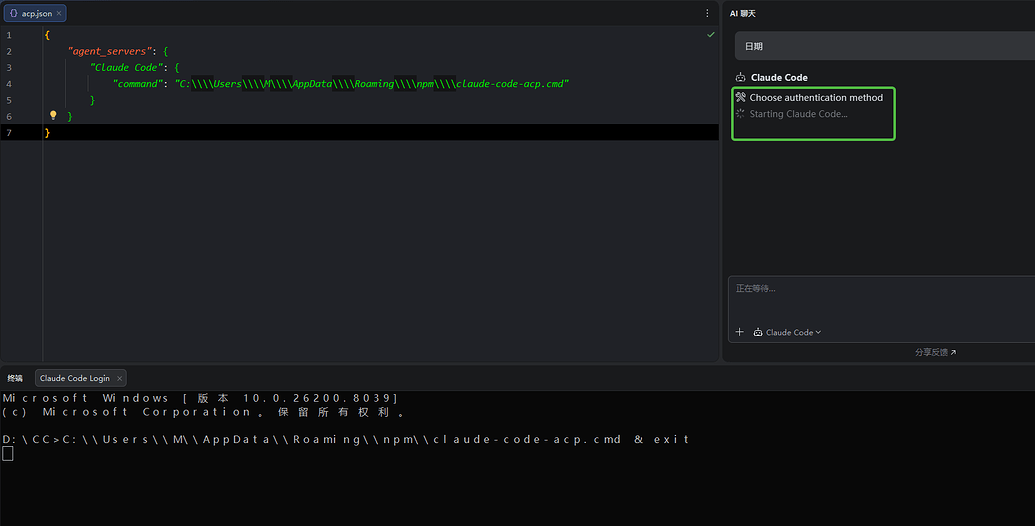Image resolution: width=1035 pixels, height=526 pixels.
Task: Click Choose authentication method text
Action: pyautogui.click(x=816, y=97)
